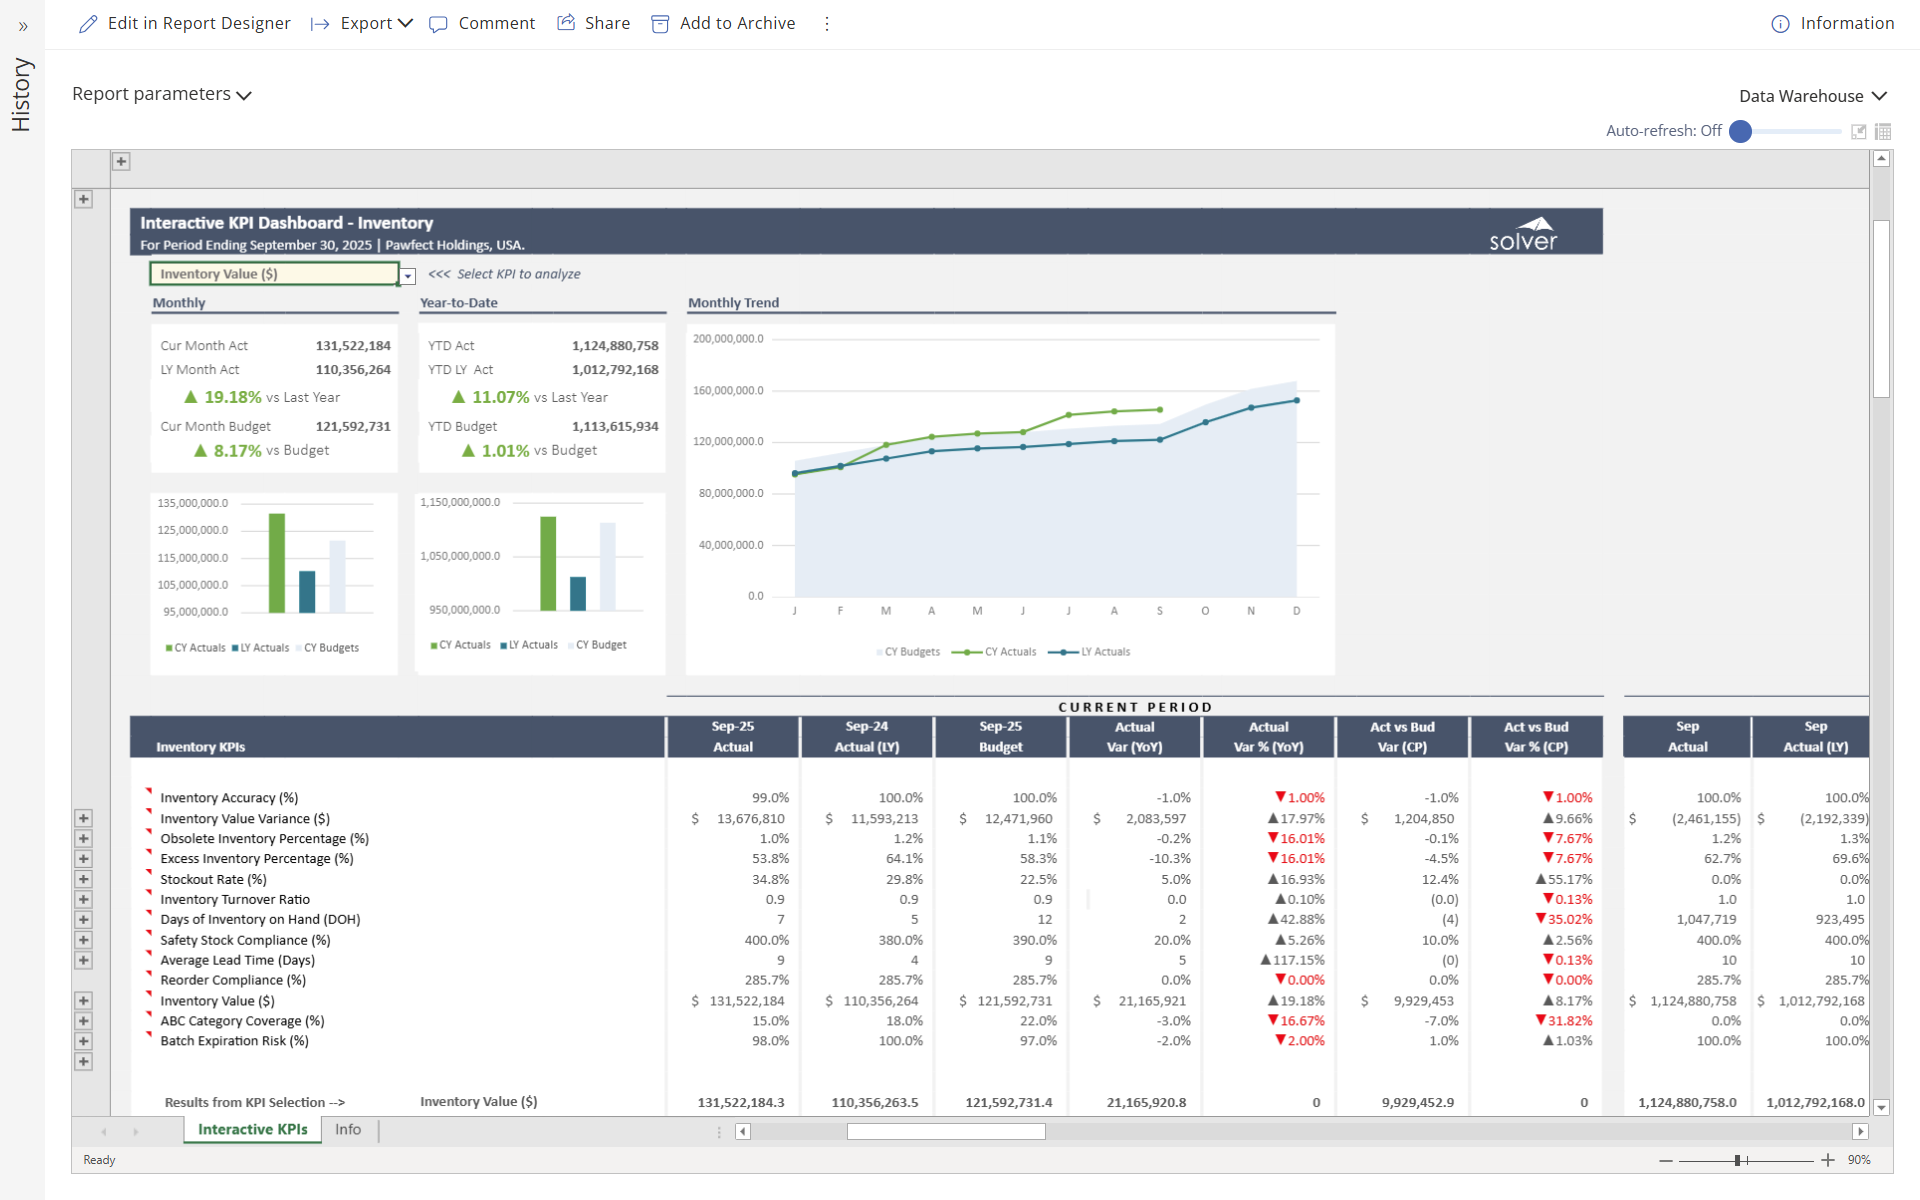Expand the Inventory Value Variance row group
Viewport: 1920px width, 1200px height.
(84, 818)
